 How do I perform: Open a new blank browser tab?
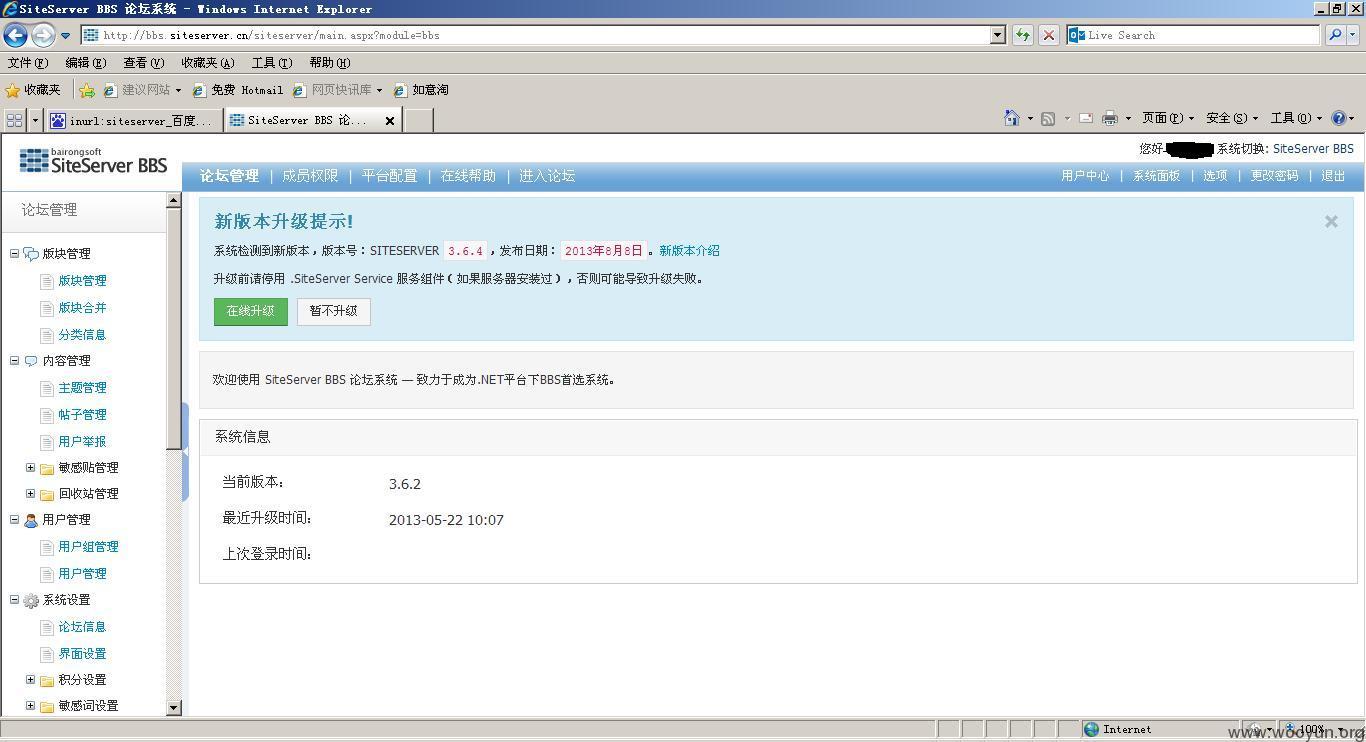418,120
